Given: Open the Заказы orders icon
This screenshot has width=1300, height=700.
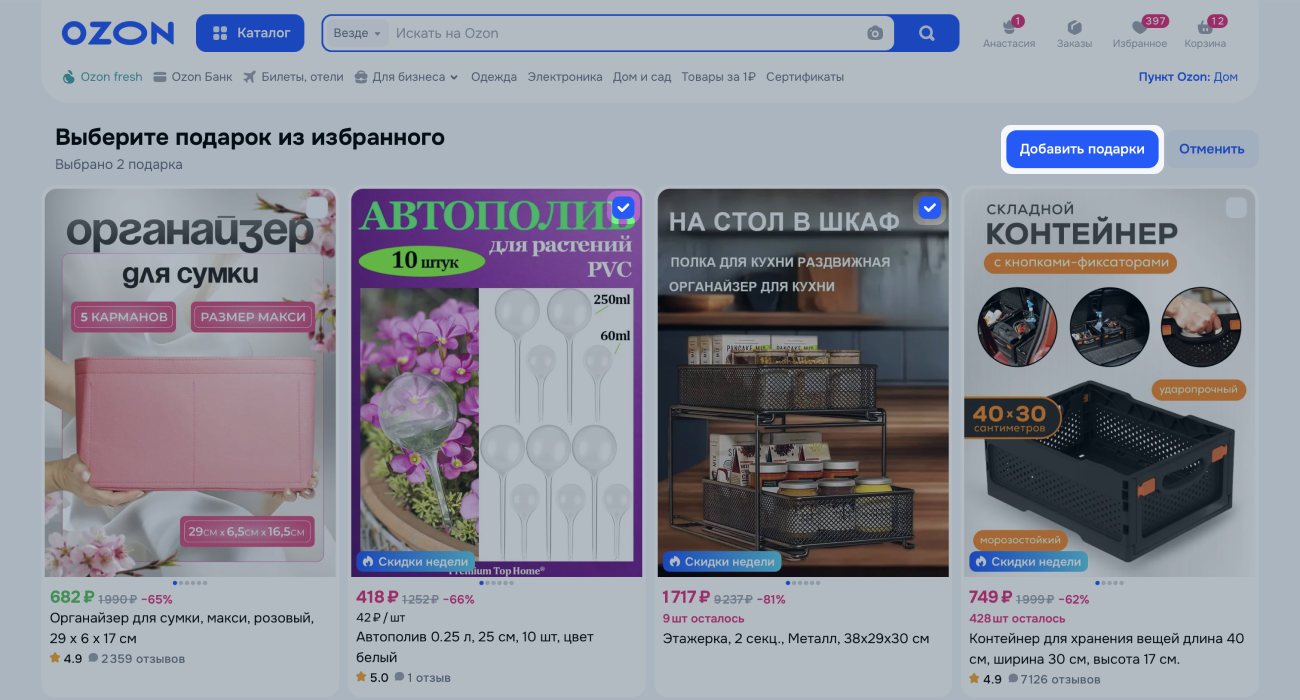Looking at the screenshot, I should tap(1074, 28).
